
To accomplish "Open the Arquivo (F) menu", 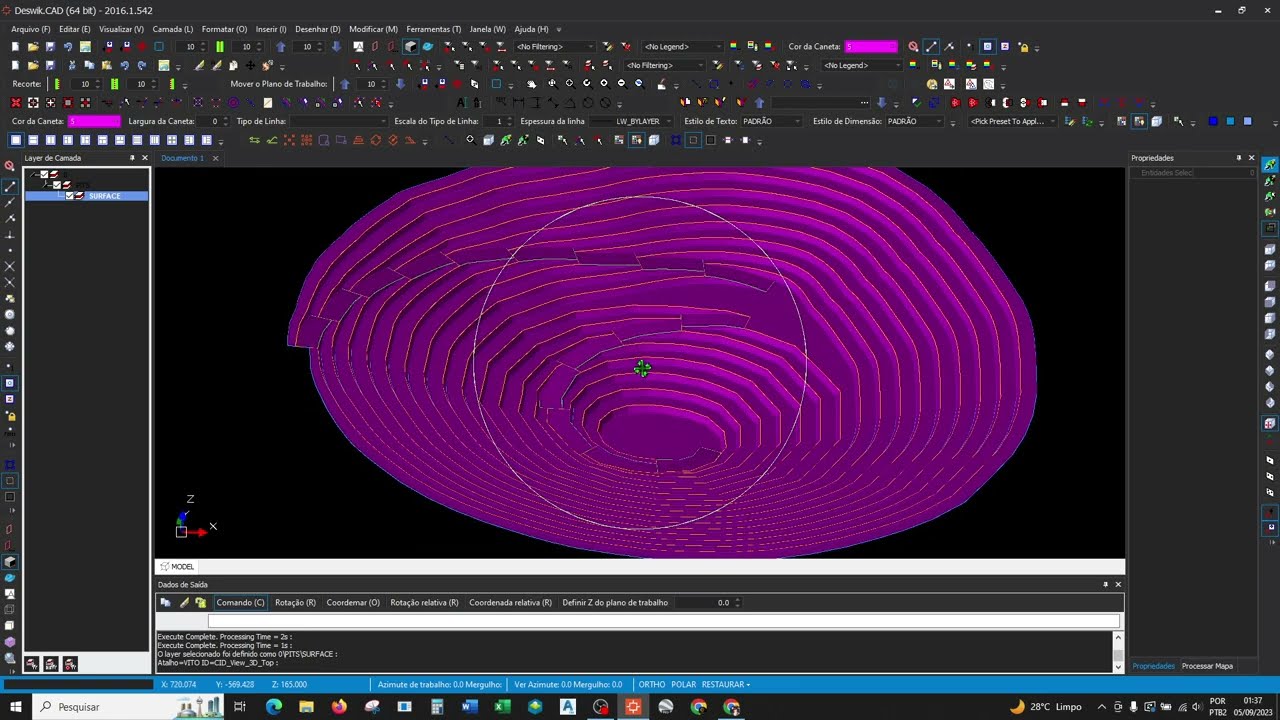I will [x=30, y=29].
